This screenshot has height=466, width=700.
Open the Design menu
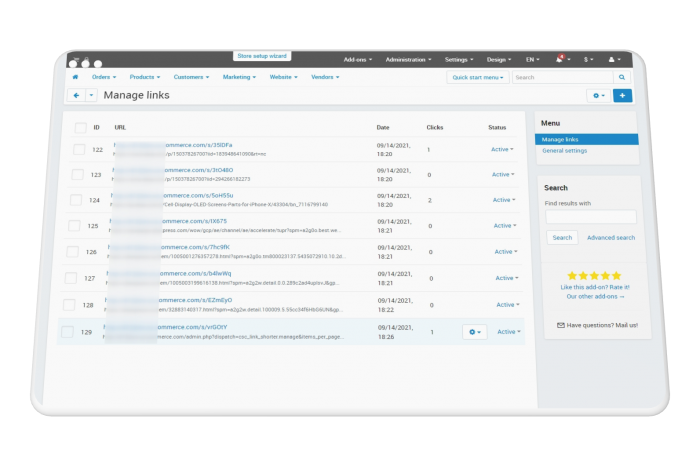pos(499,59)
